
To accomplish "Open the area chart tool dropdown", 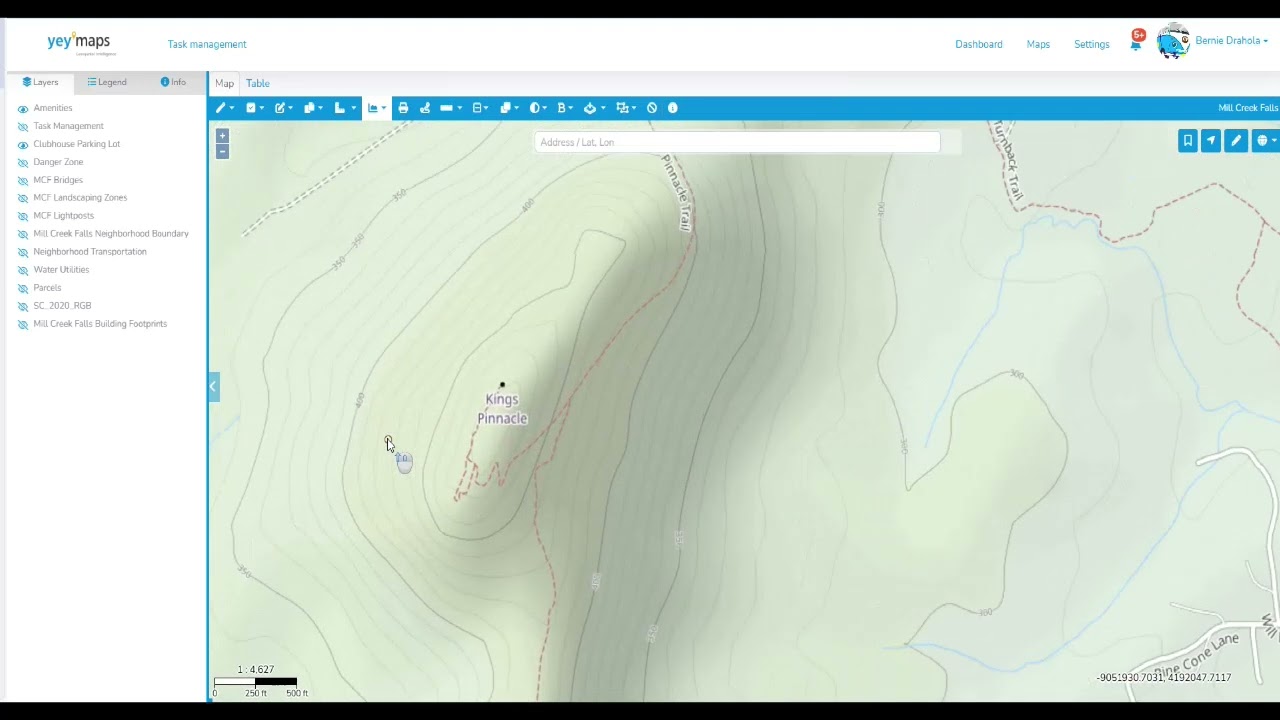I will 377,108.
